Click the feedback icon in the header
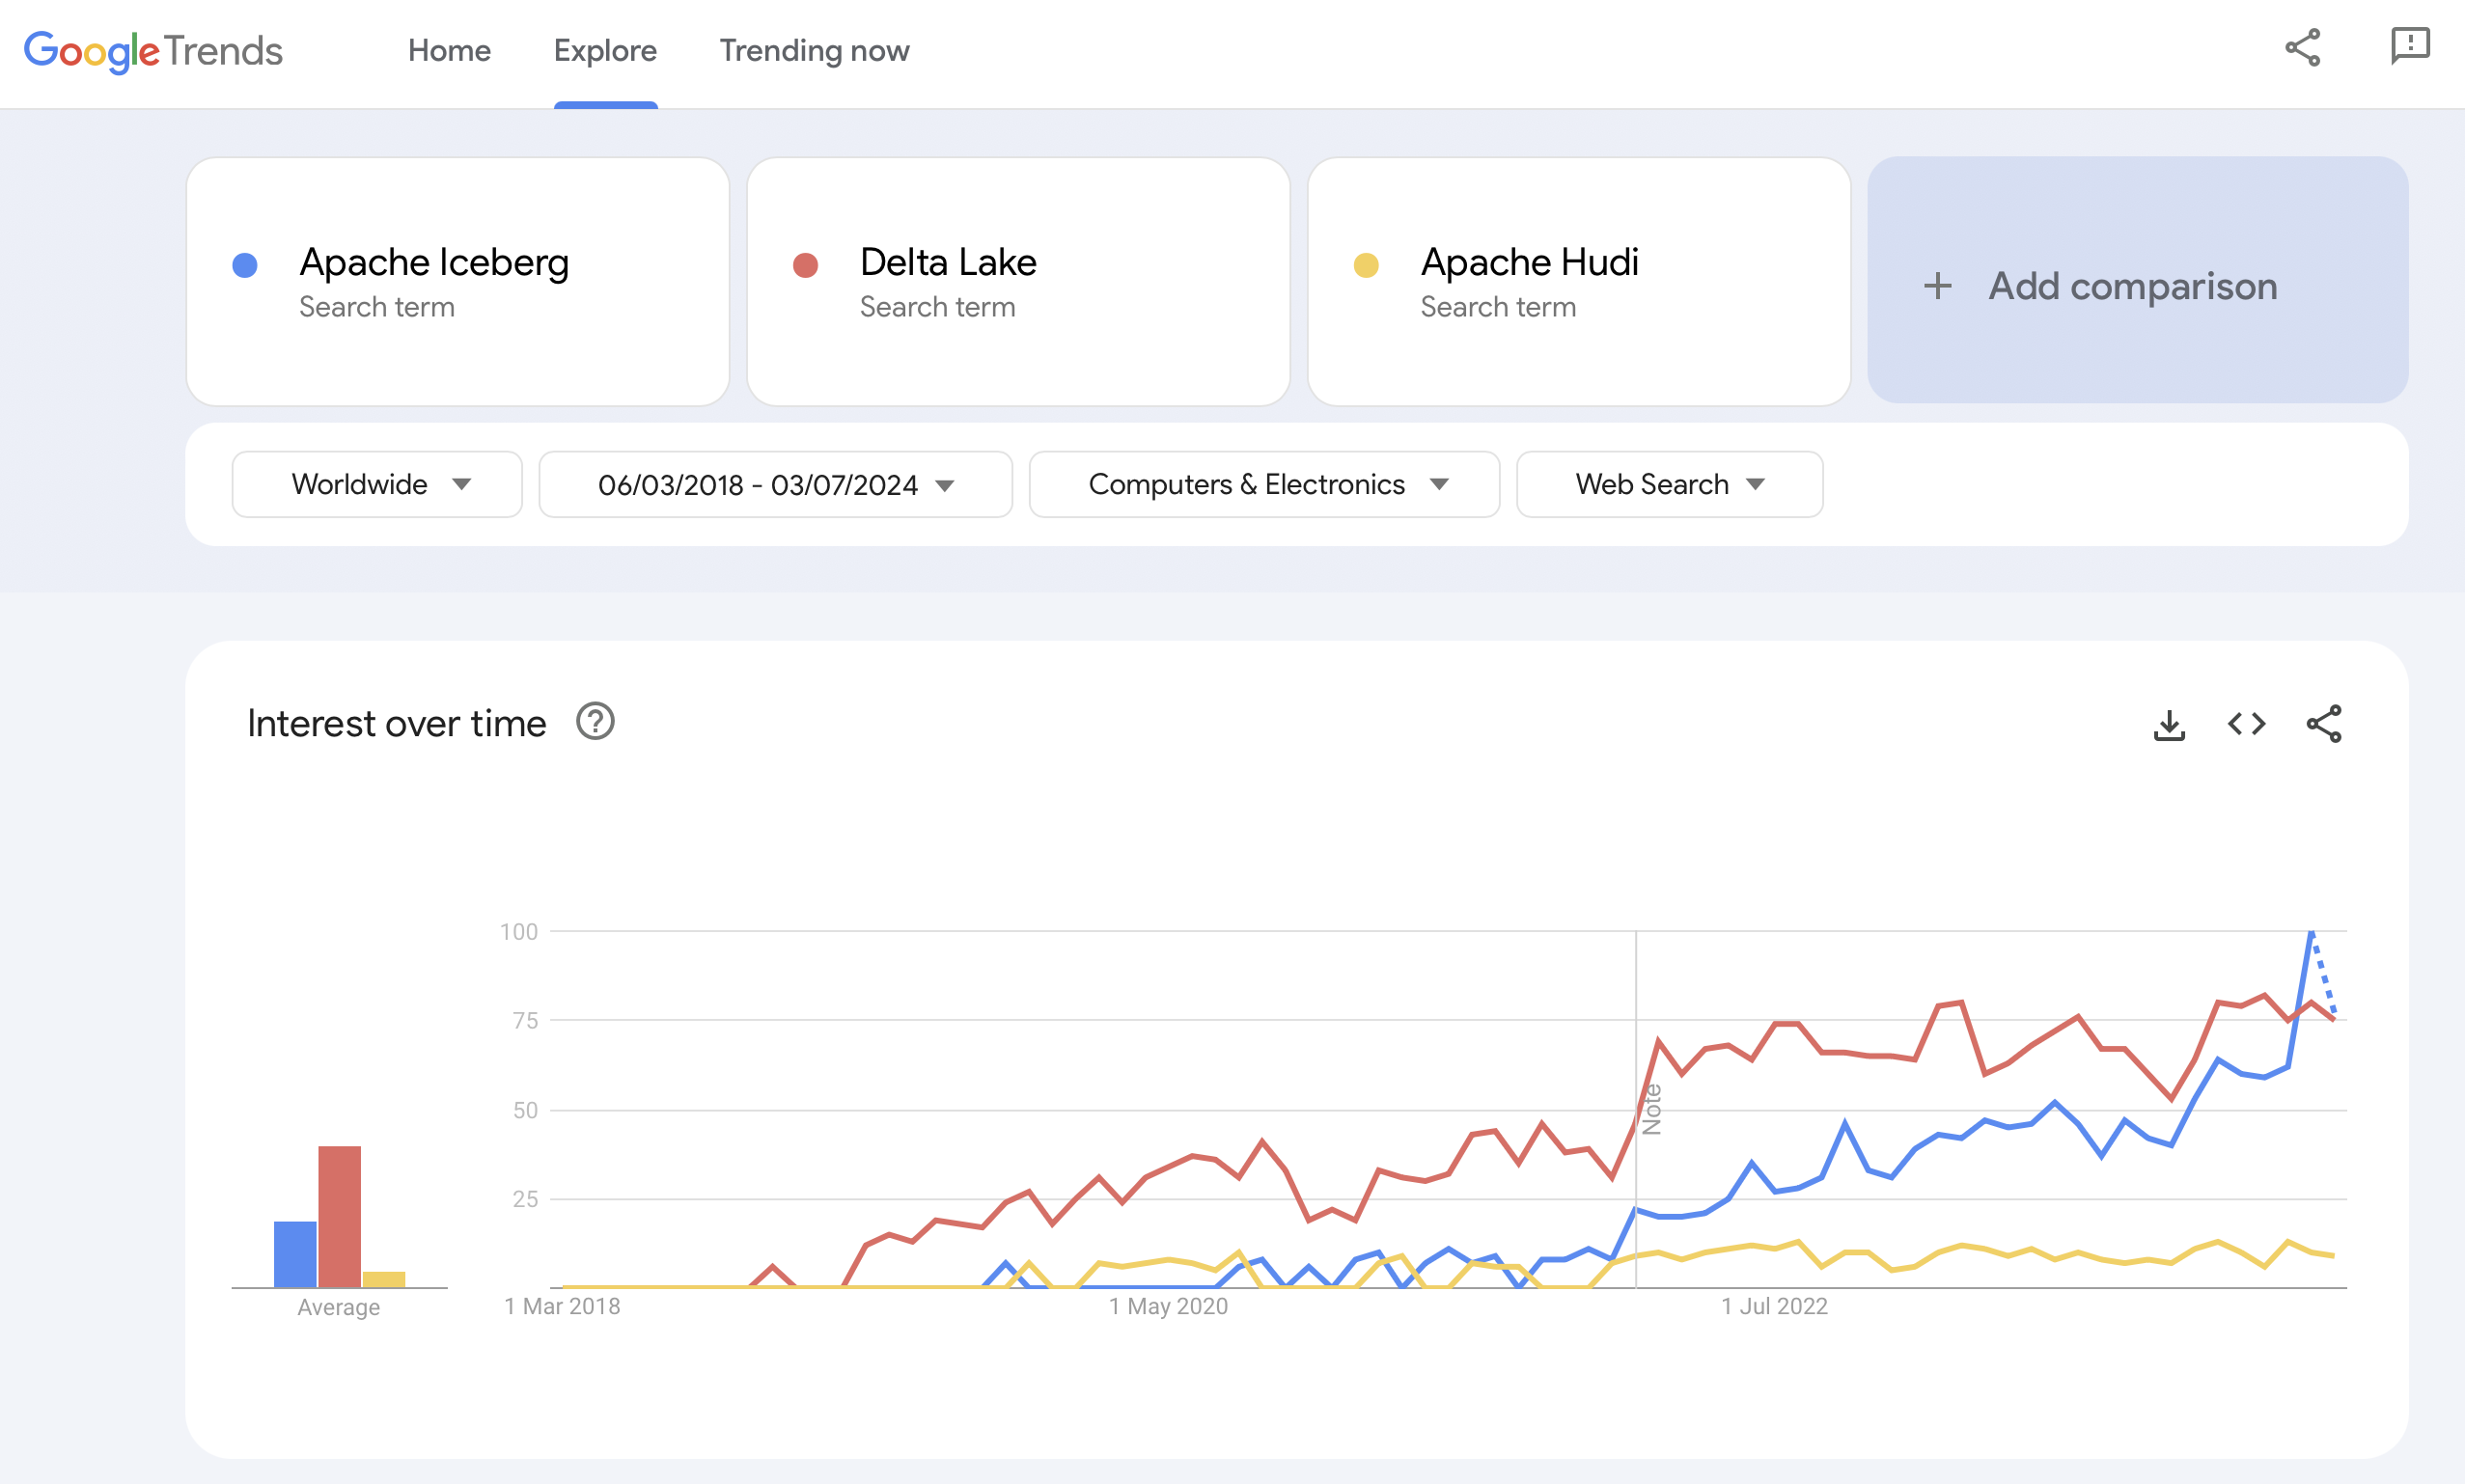The height and width of the screenshot is (1484, 2465). point(2410,47)
